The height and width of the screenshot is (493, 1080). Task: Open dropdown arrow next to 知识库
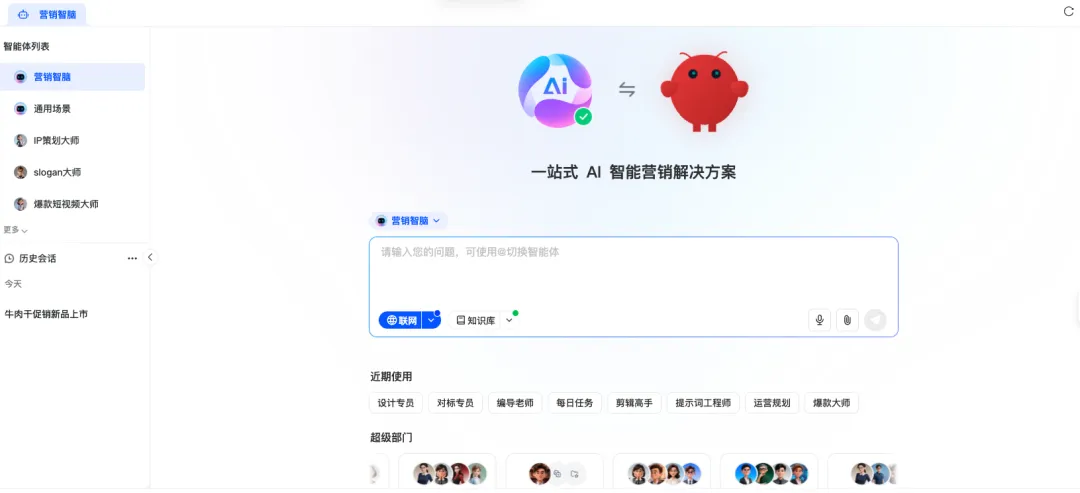pyautogui.click(x=510, y=320)
